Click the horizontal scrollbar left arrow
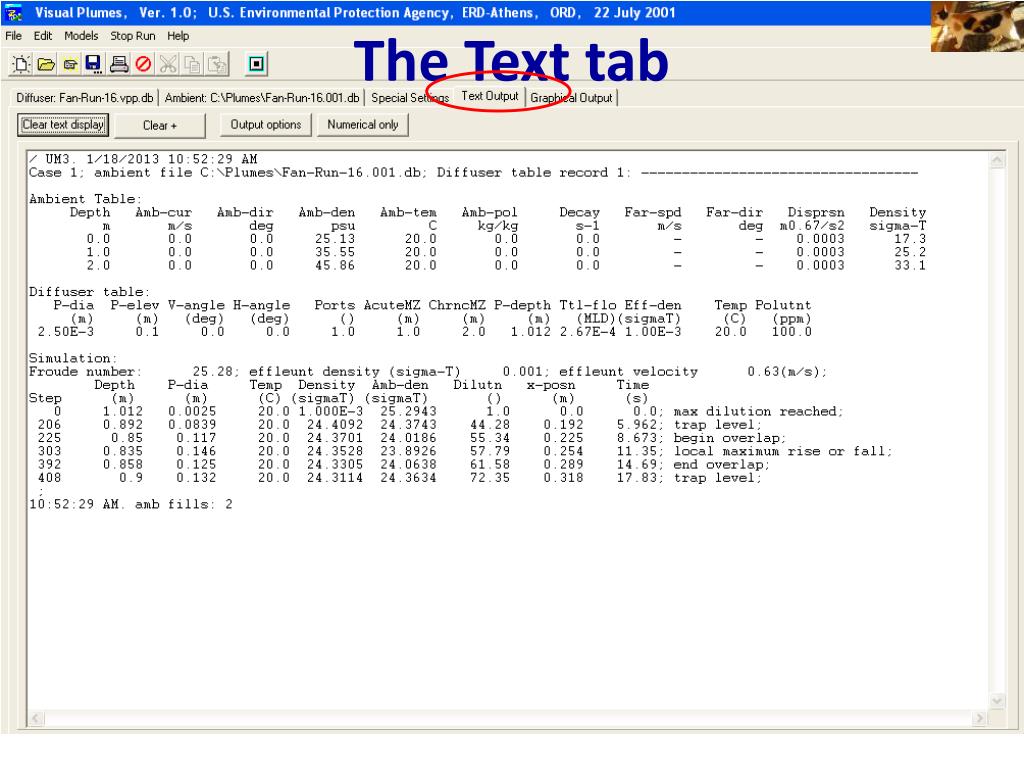Viewport: 1024px width, 768px height. click(37, 718)
